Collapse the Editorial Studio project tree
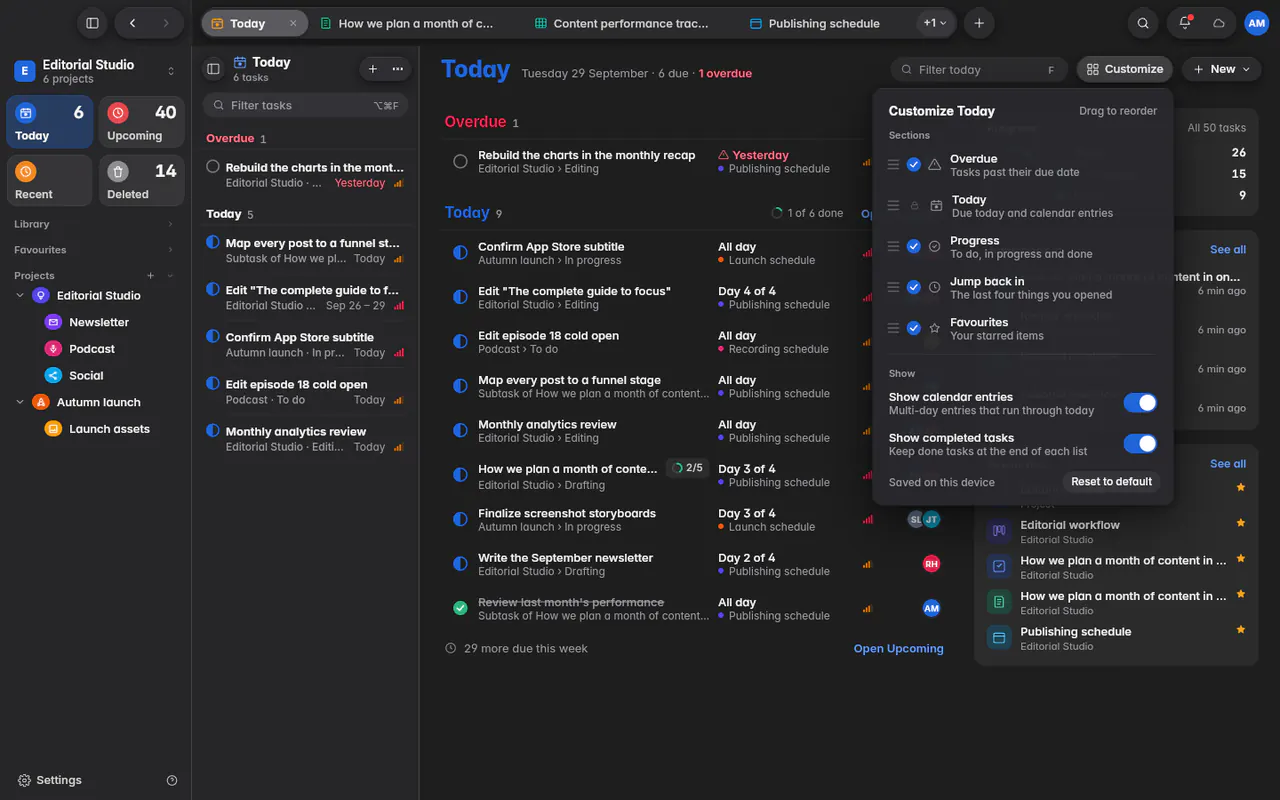Image resolution: width=1280 pixels, height=800 pixels. point(20,296)
